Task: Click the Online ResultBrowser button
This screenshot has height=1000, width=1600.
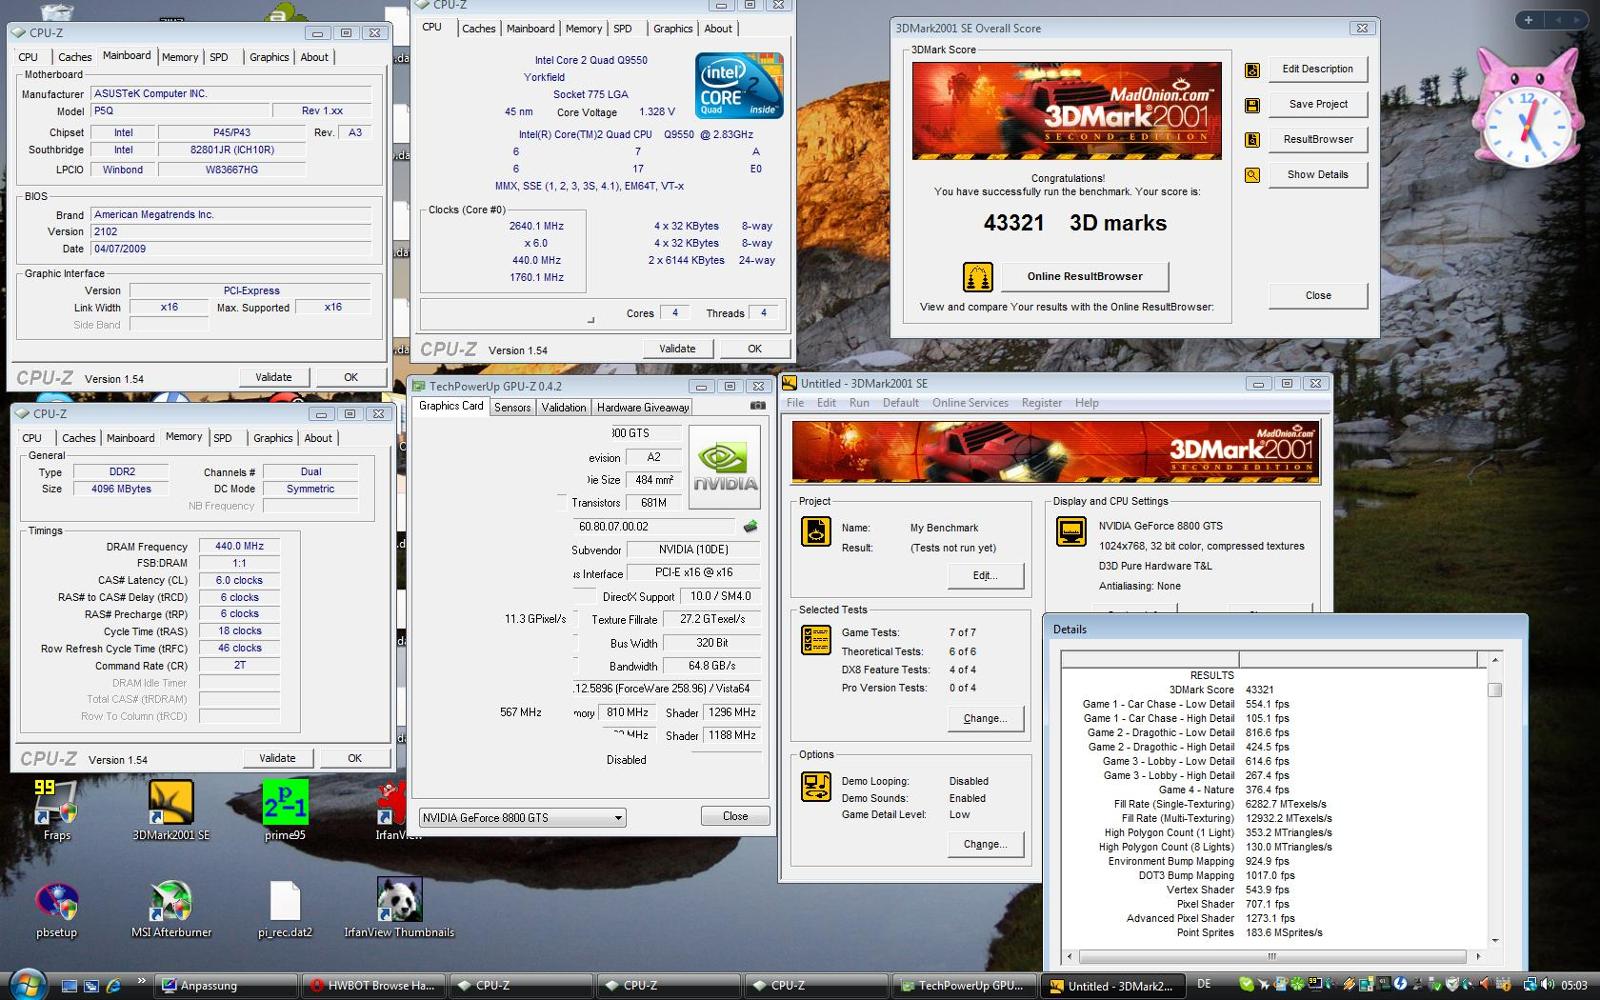Action: click(x=1084, y=276)
